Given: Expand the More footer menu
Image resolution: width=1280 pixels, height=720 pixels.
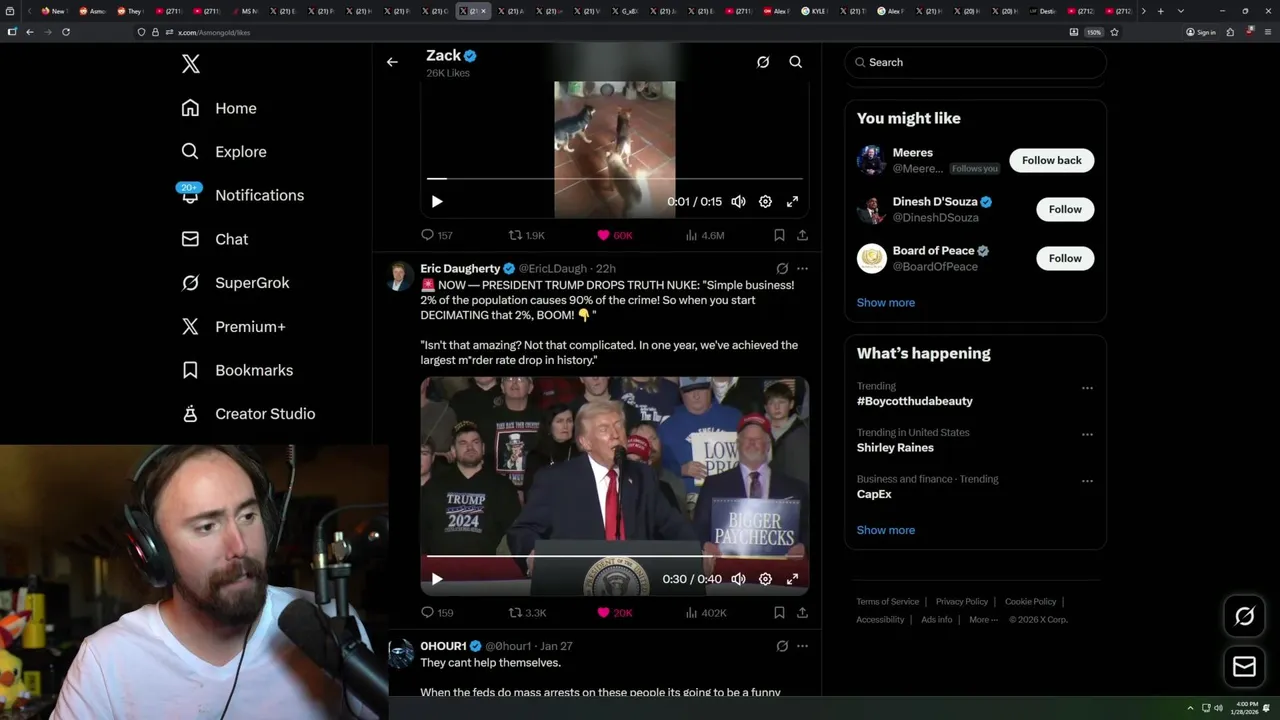Looking at the screenshot, I should [x=983, y=620].
